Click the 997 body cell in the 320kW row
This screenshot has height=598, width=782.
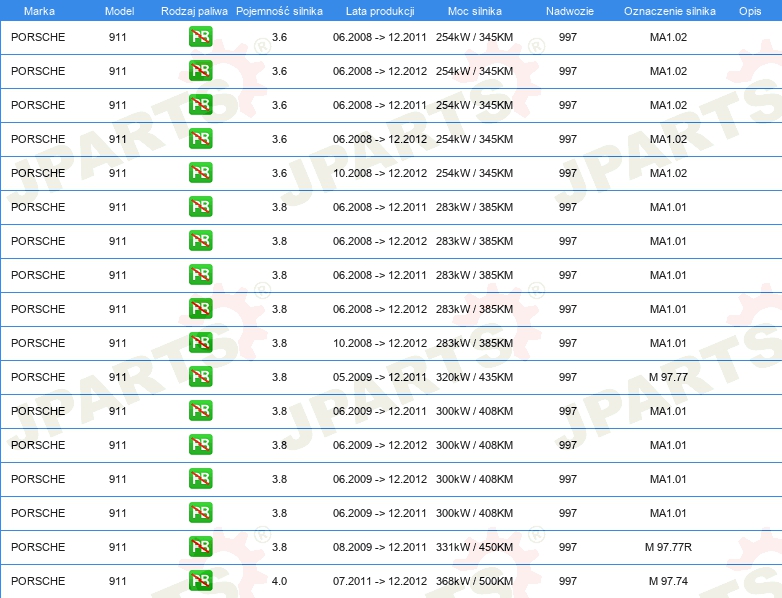(568, 377)
